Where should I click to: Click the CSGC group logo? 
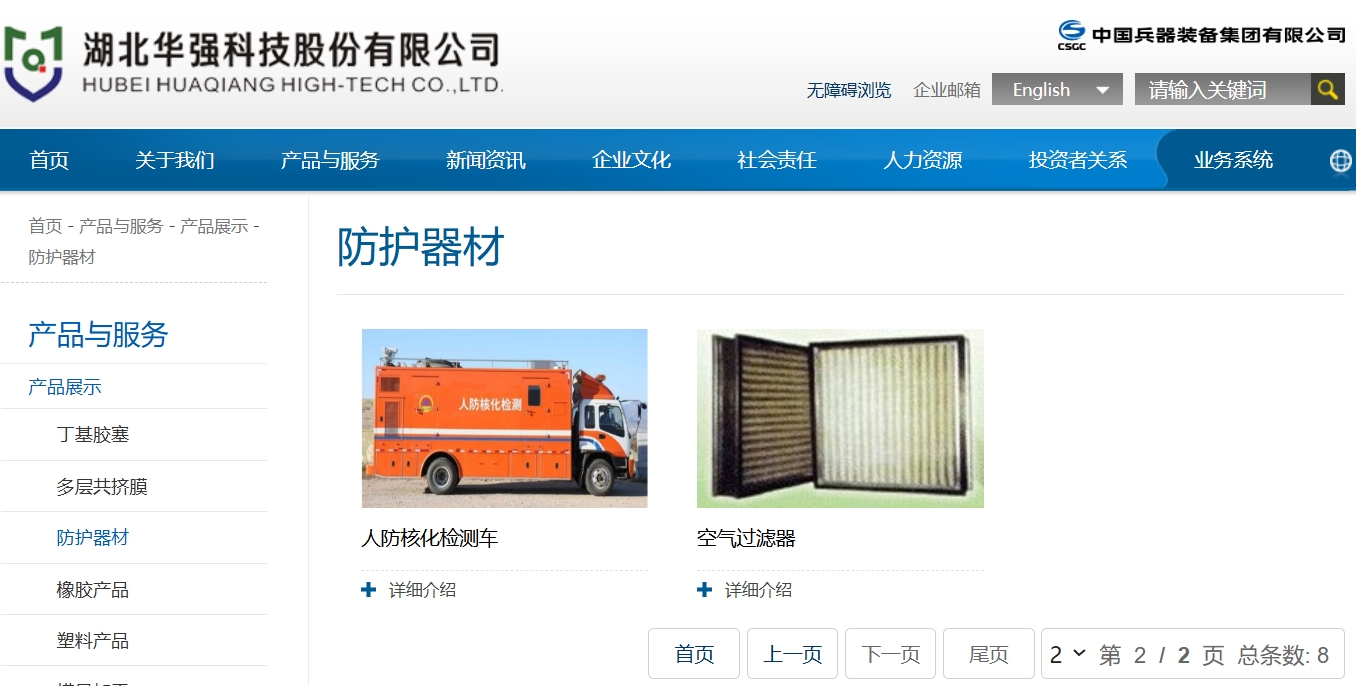click(1072, 35)
